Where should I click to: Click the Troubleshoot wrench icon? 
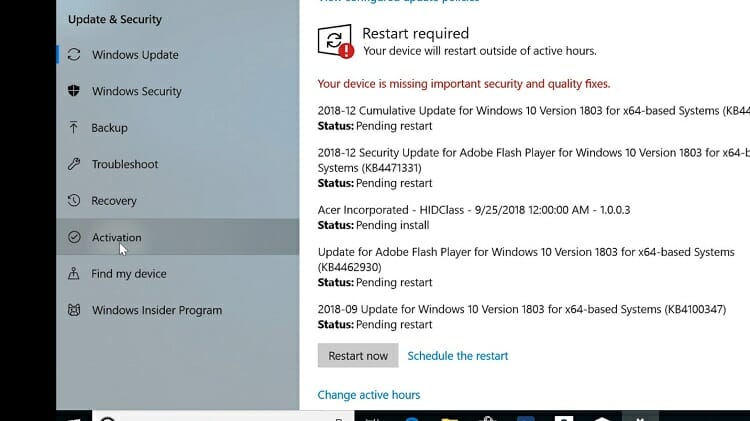[x=74, y=164]
